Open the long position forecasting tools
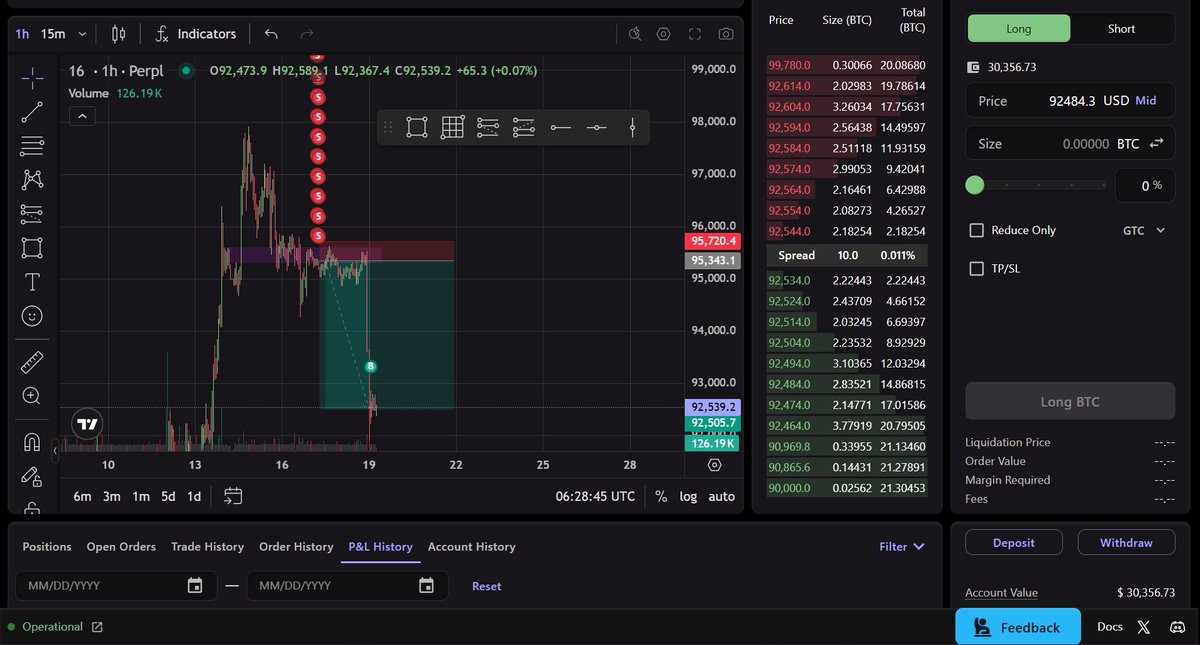1200x645 pixels. [x=32, y=213]
